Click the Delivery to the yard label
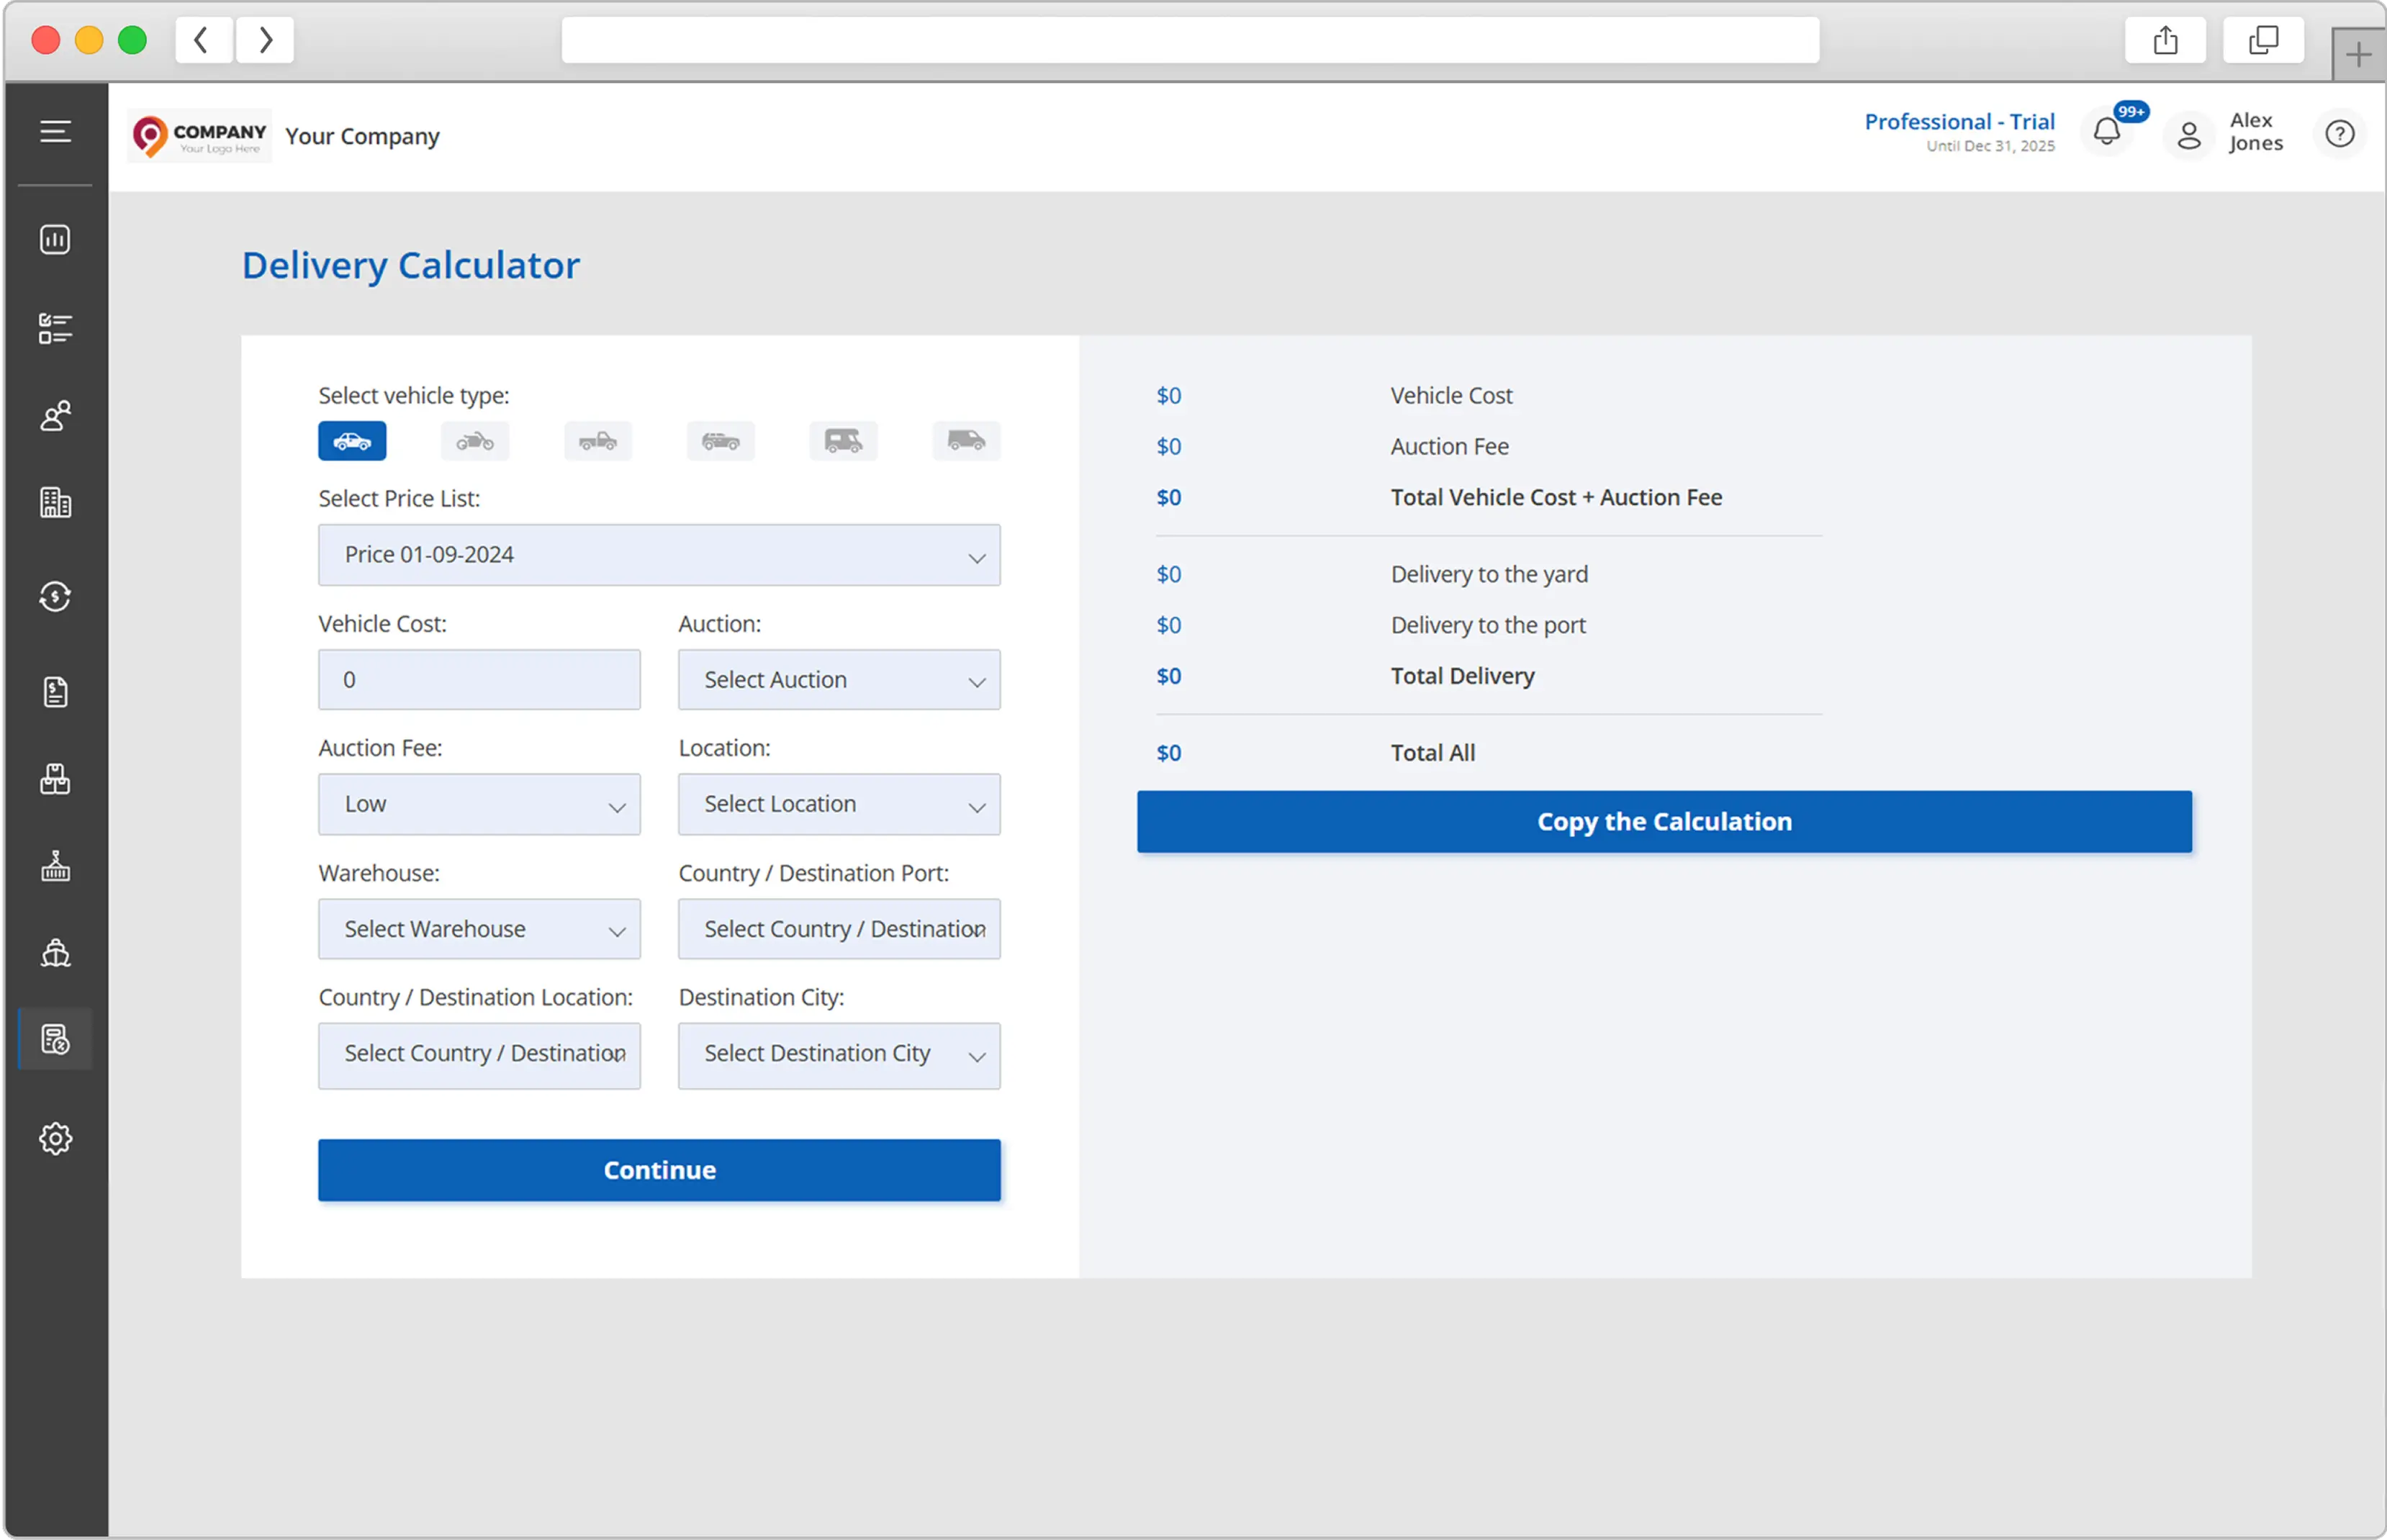 coord(1489,574)
